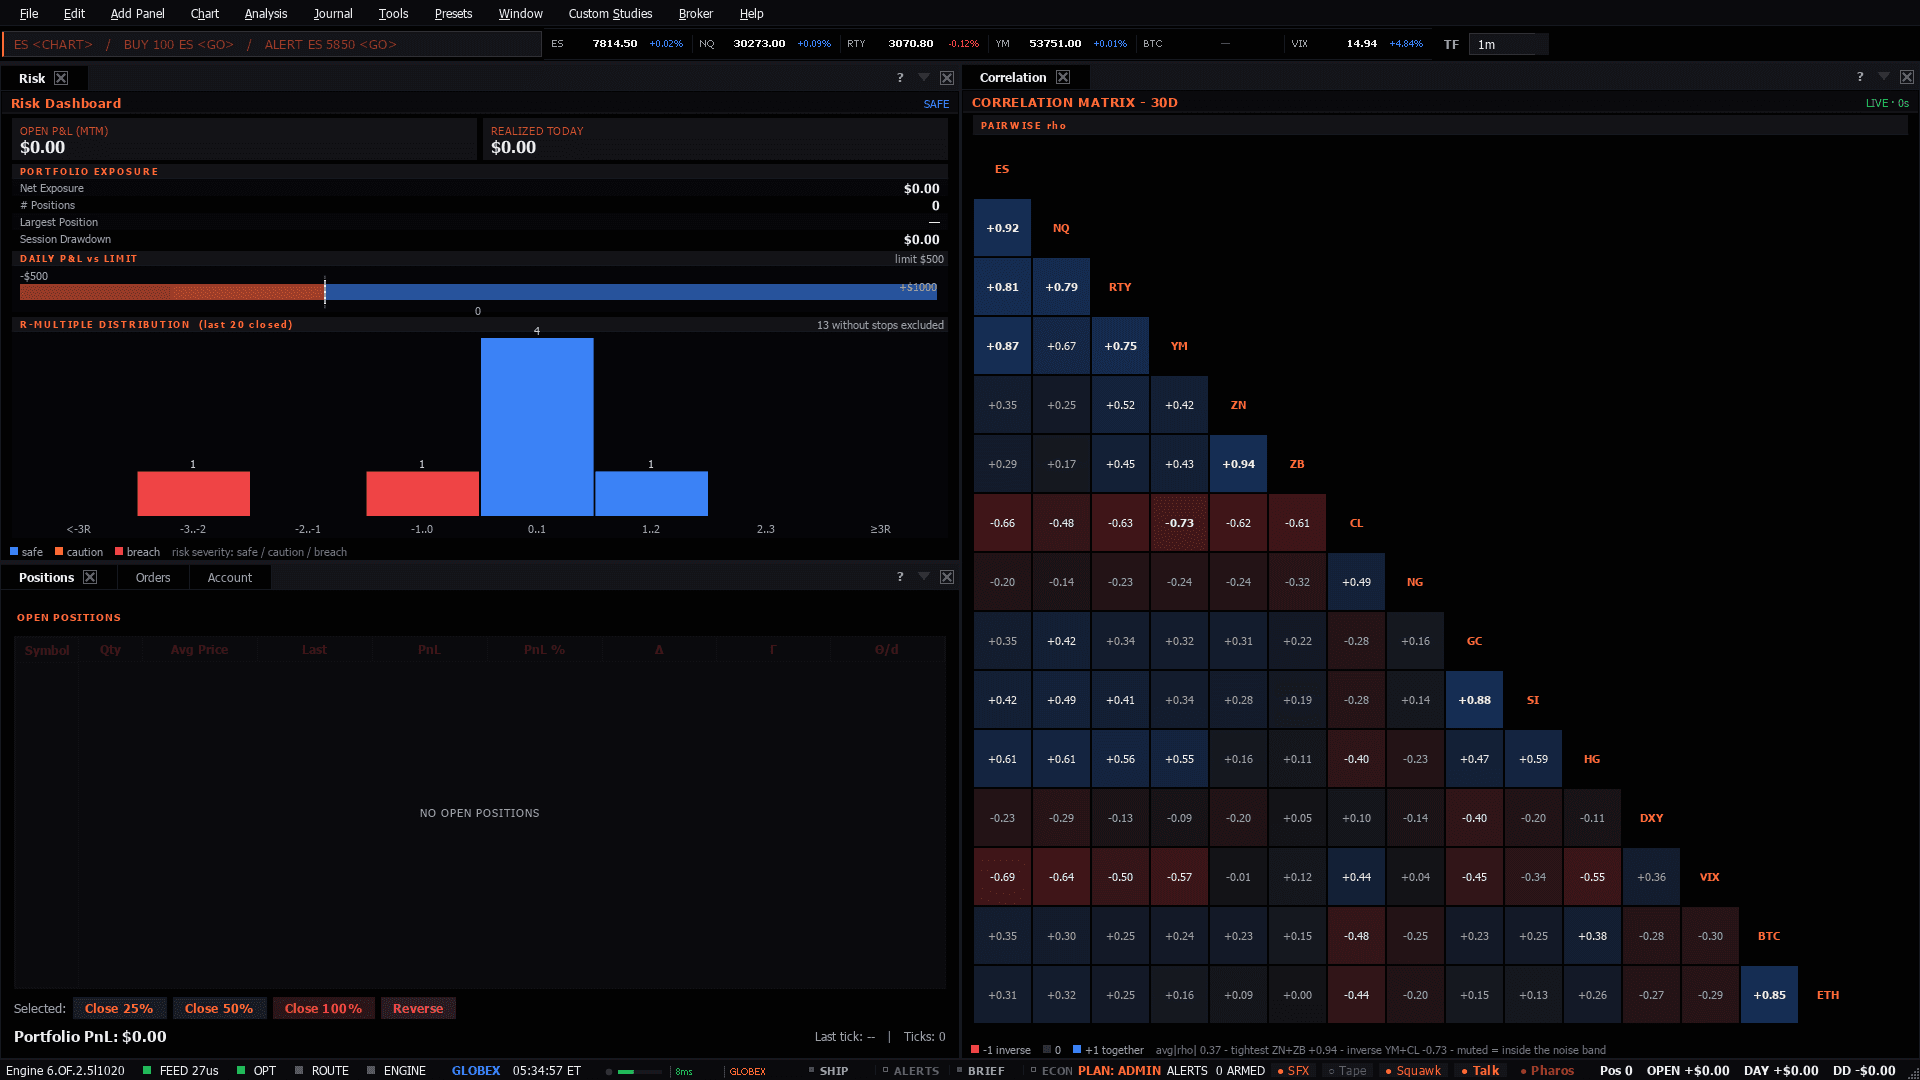Click the 0..1 R-multiple blue bar
Screen dimensions: 1920x1080
[537, 427]
